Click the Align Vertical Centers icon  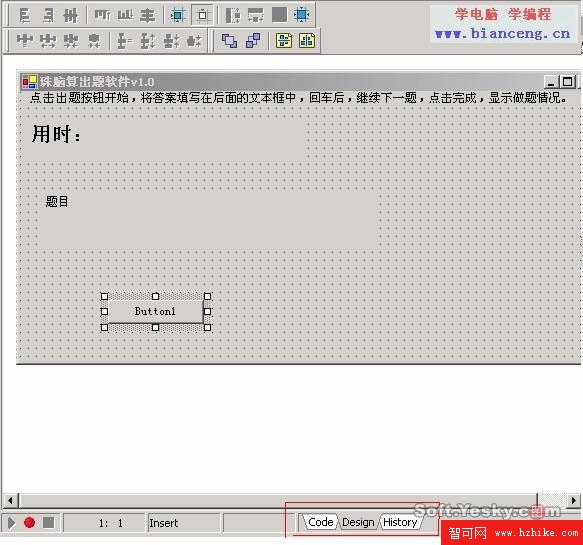point(148,16)
